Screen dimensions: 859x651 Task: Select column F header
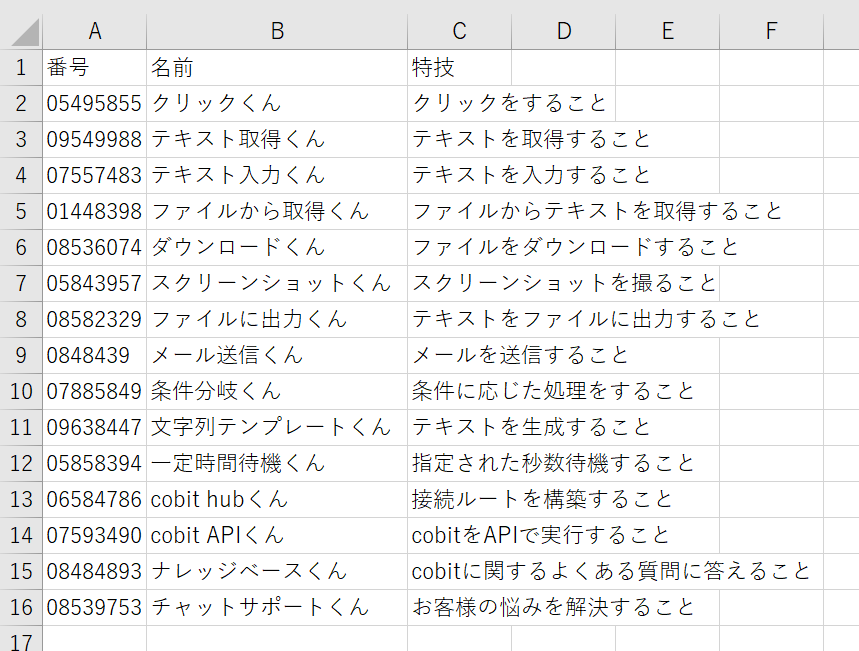click(771, 31)
